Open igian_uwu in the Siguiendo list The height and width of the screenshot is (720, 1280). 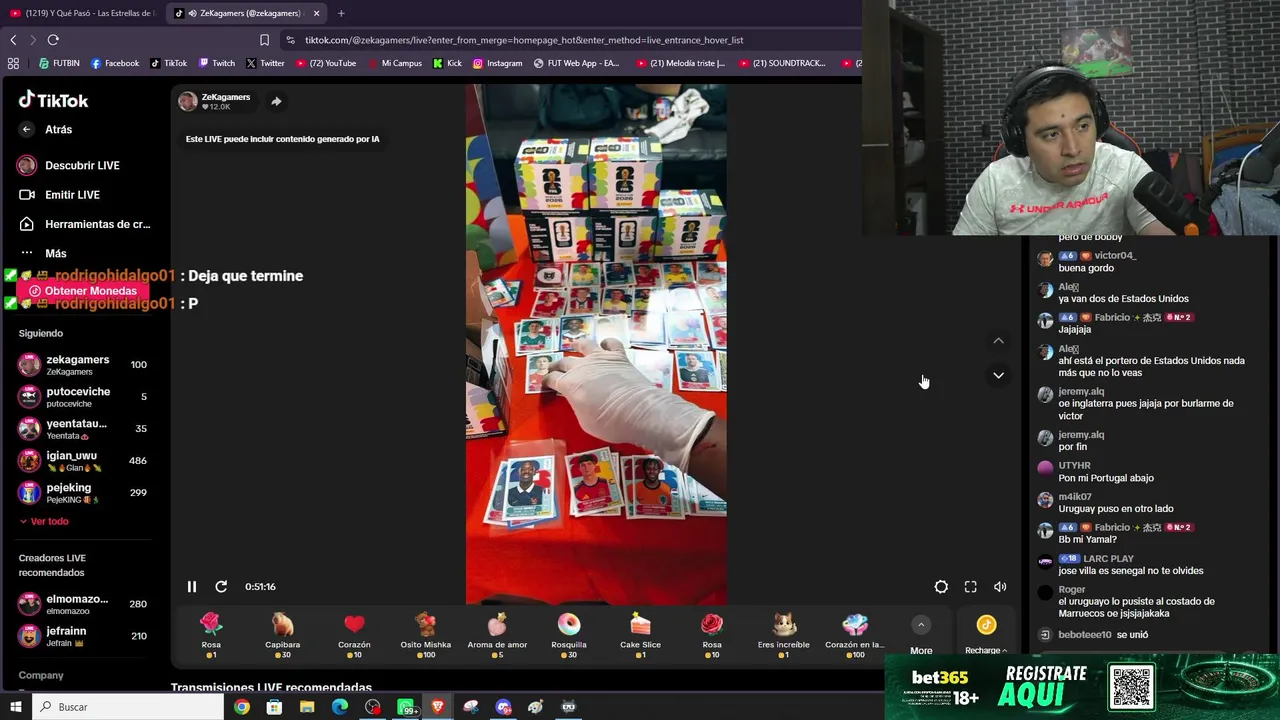click(82, 461)
